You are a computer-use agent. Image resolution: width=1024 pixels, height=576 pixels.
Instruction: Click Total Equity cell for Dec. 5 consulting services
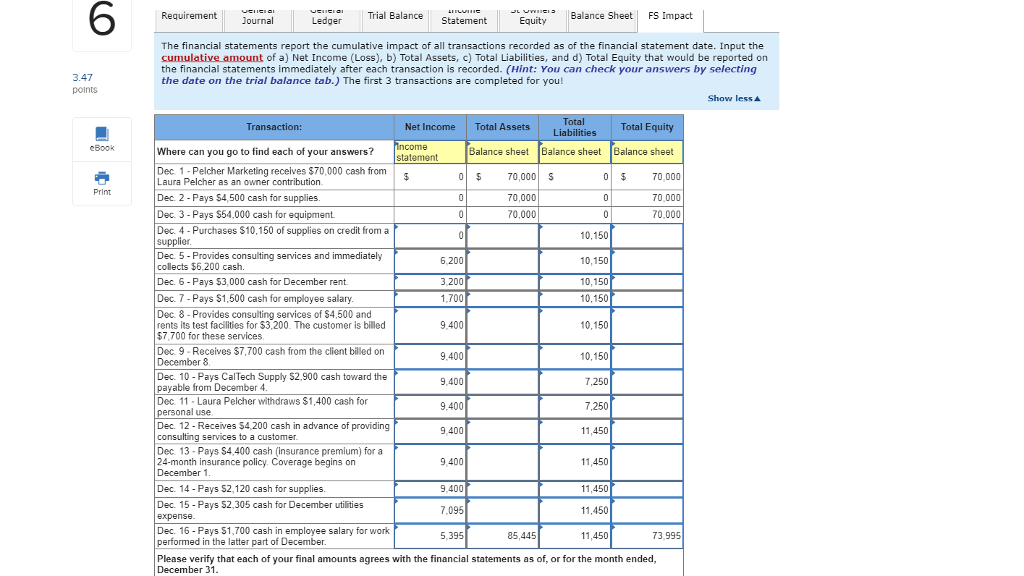pos(647,261)
